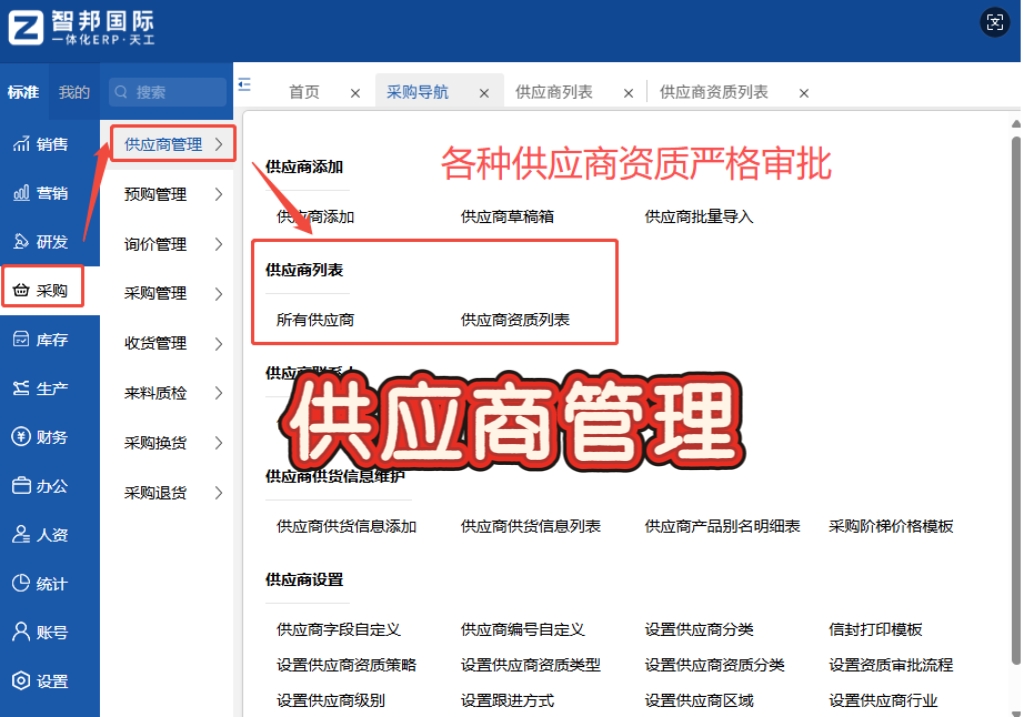
Task: Open the 办公 office module
Action: [40, 486]
